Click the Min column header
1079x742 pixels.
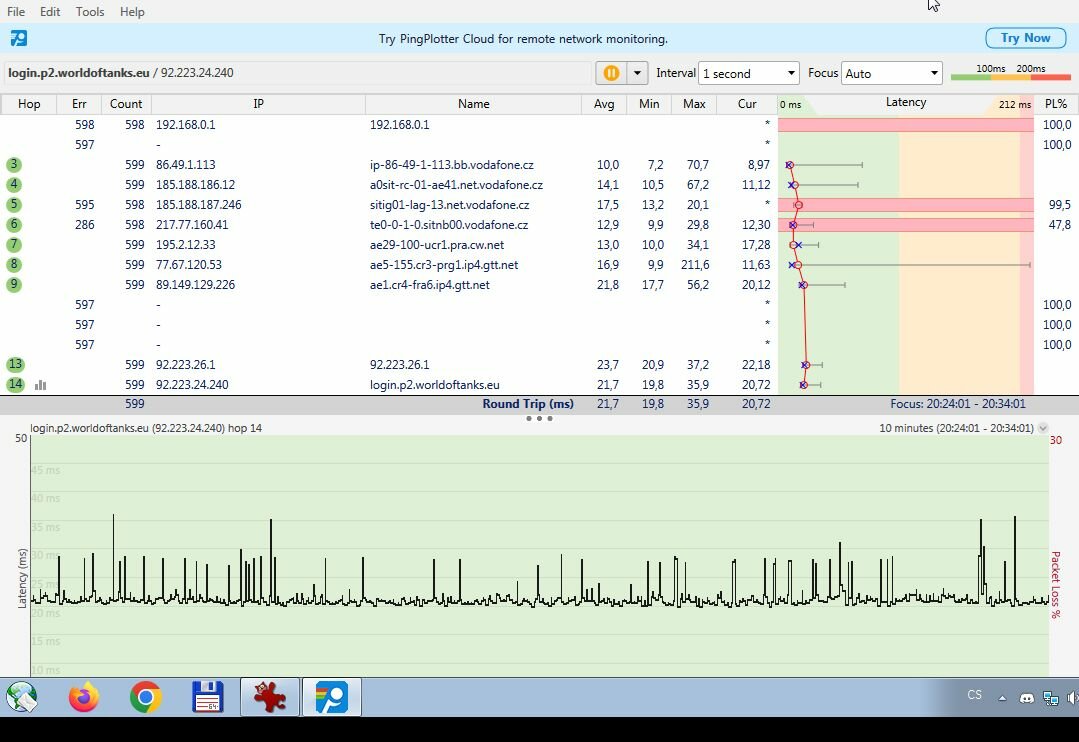pos(649,104)
